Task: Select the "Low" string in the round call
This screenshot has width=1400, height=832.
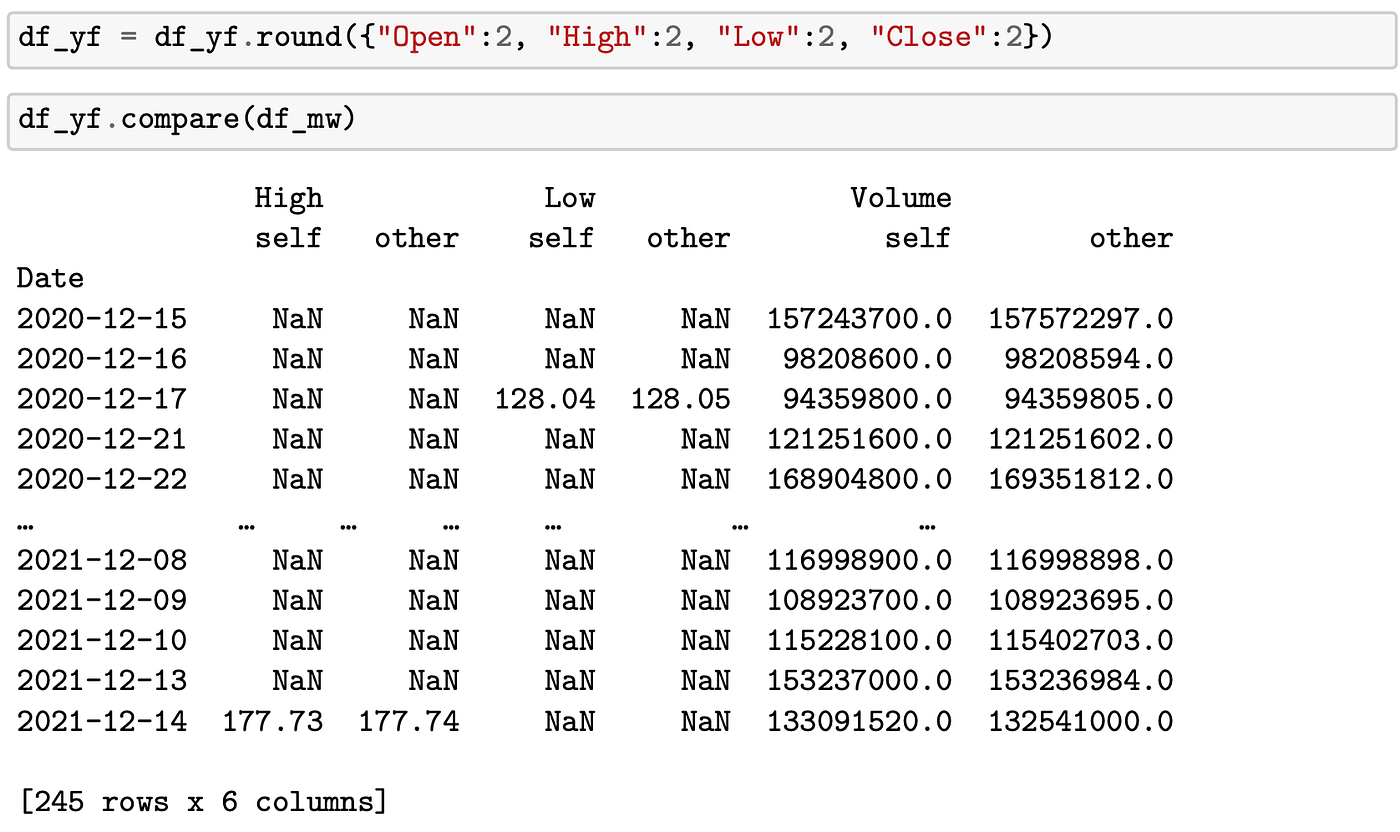Action: coord(755,36)
